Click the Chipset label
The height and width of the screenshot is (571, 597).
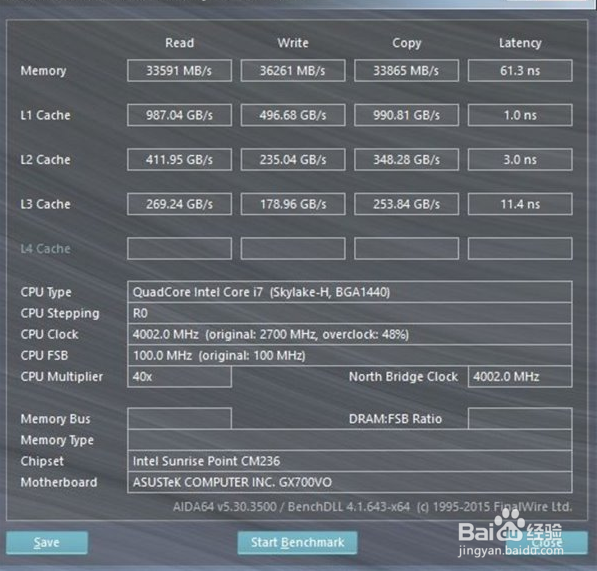coord(42,461)
